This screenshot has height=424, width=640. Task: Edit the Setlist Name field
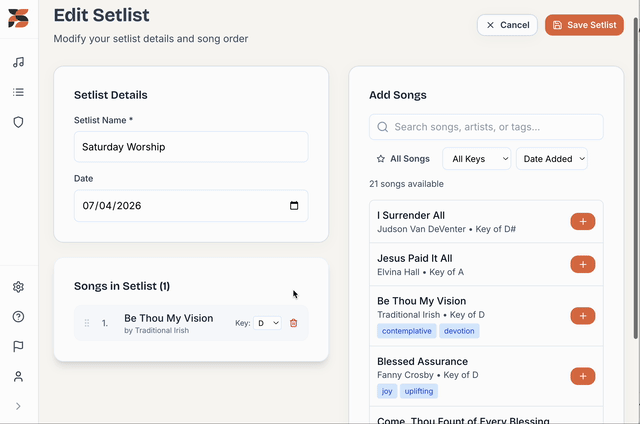(x=191, y=147)
